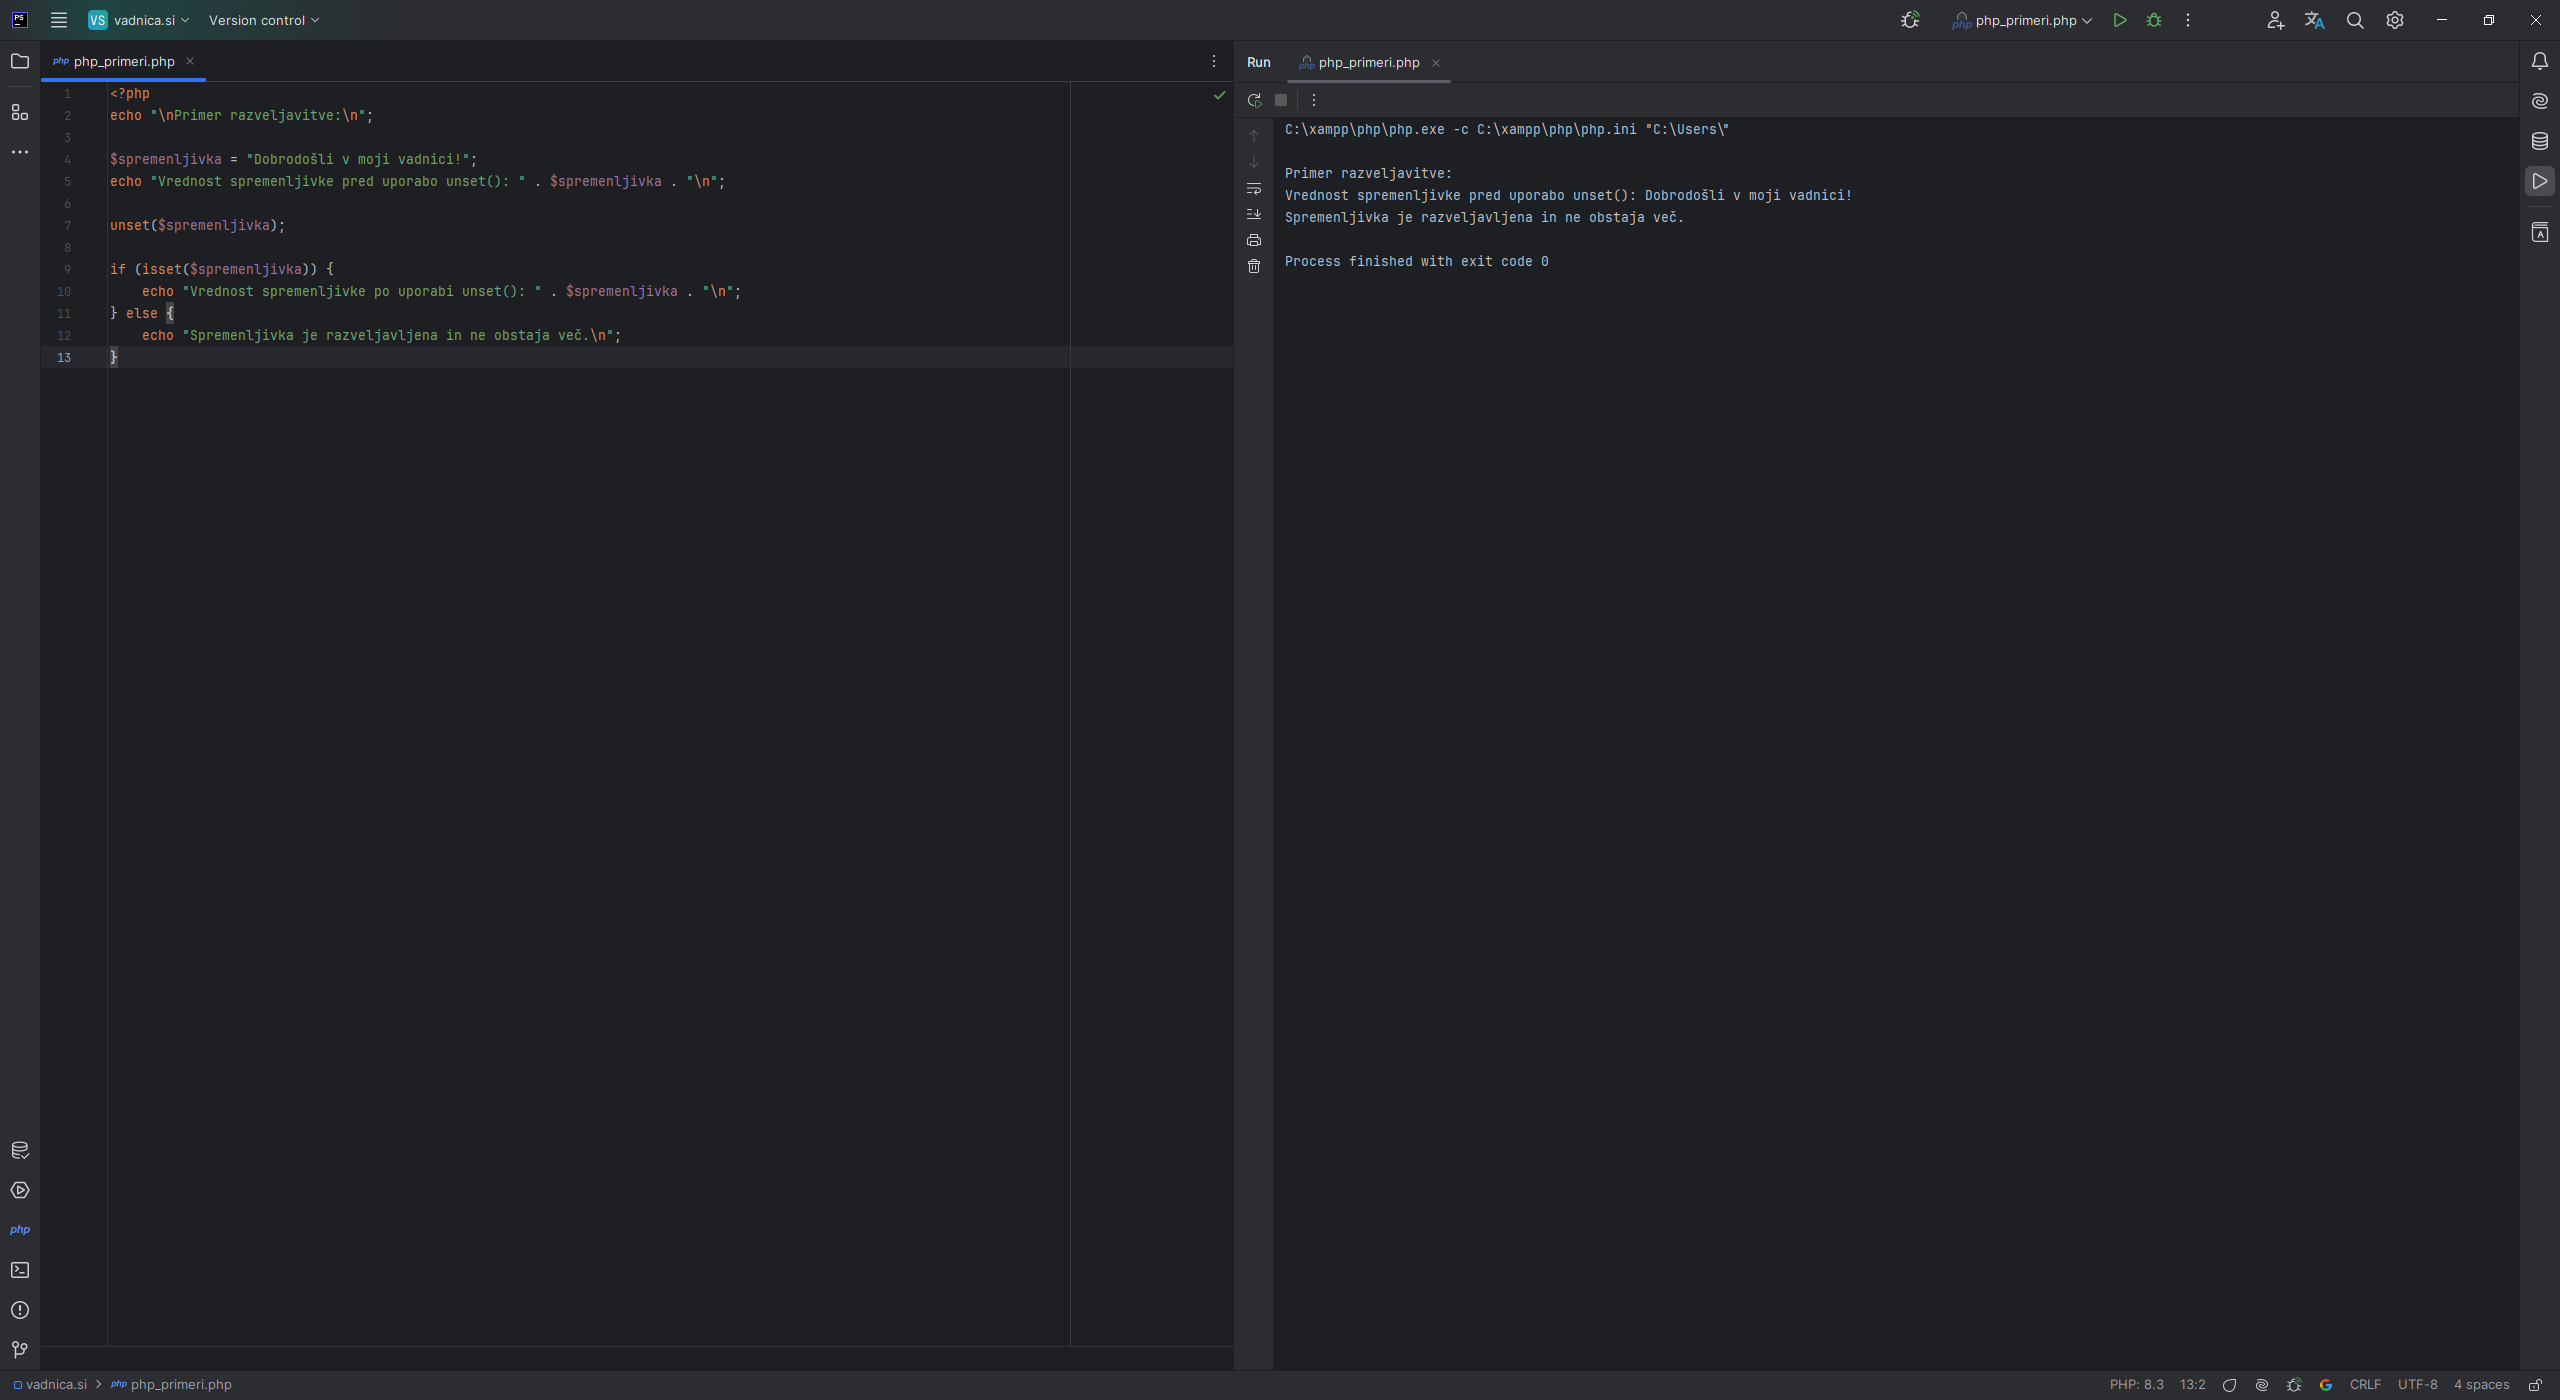The image size is (2560, 1400).
Task: Rerun php_primeri.php in Run panel
Action: pos(1254,100)
